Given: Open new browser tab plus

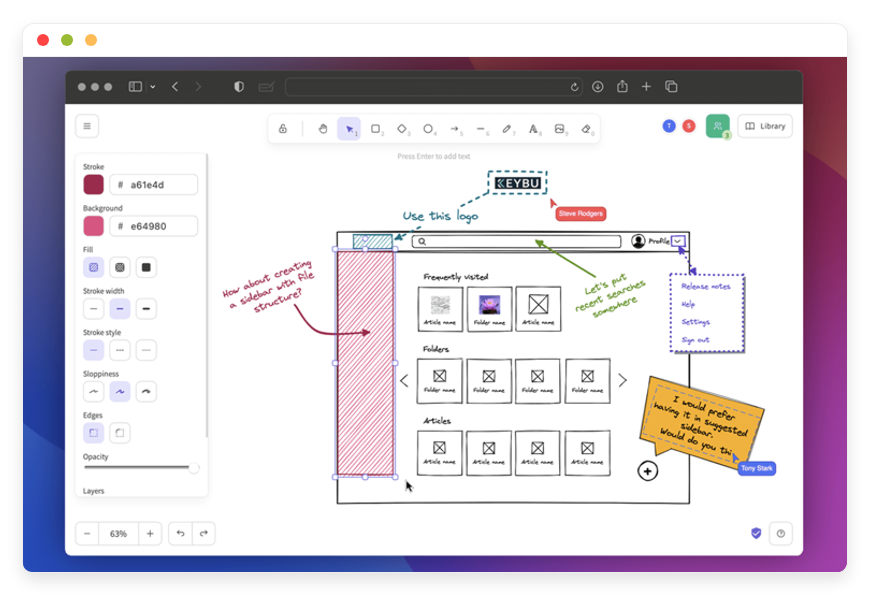Looking at the screenshot, I should point(646,87).
